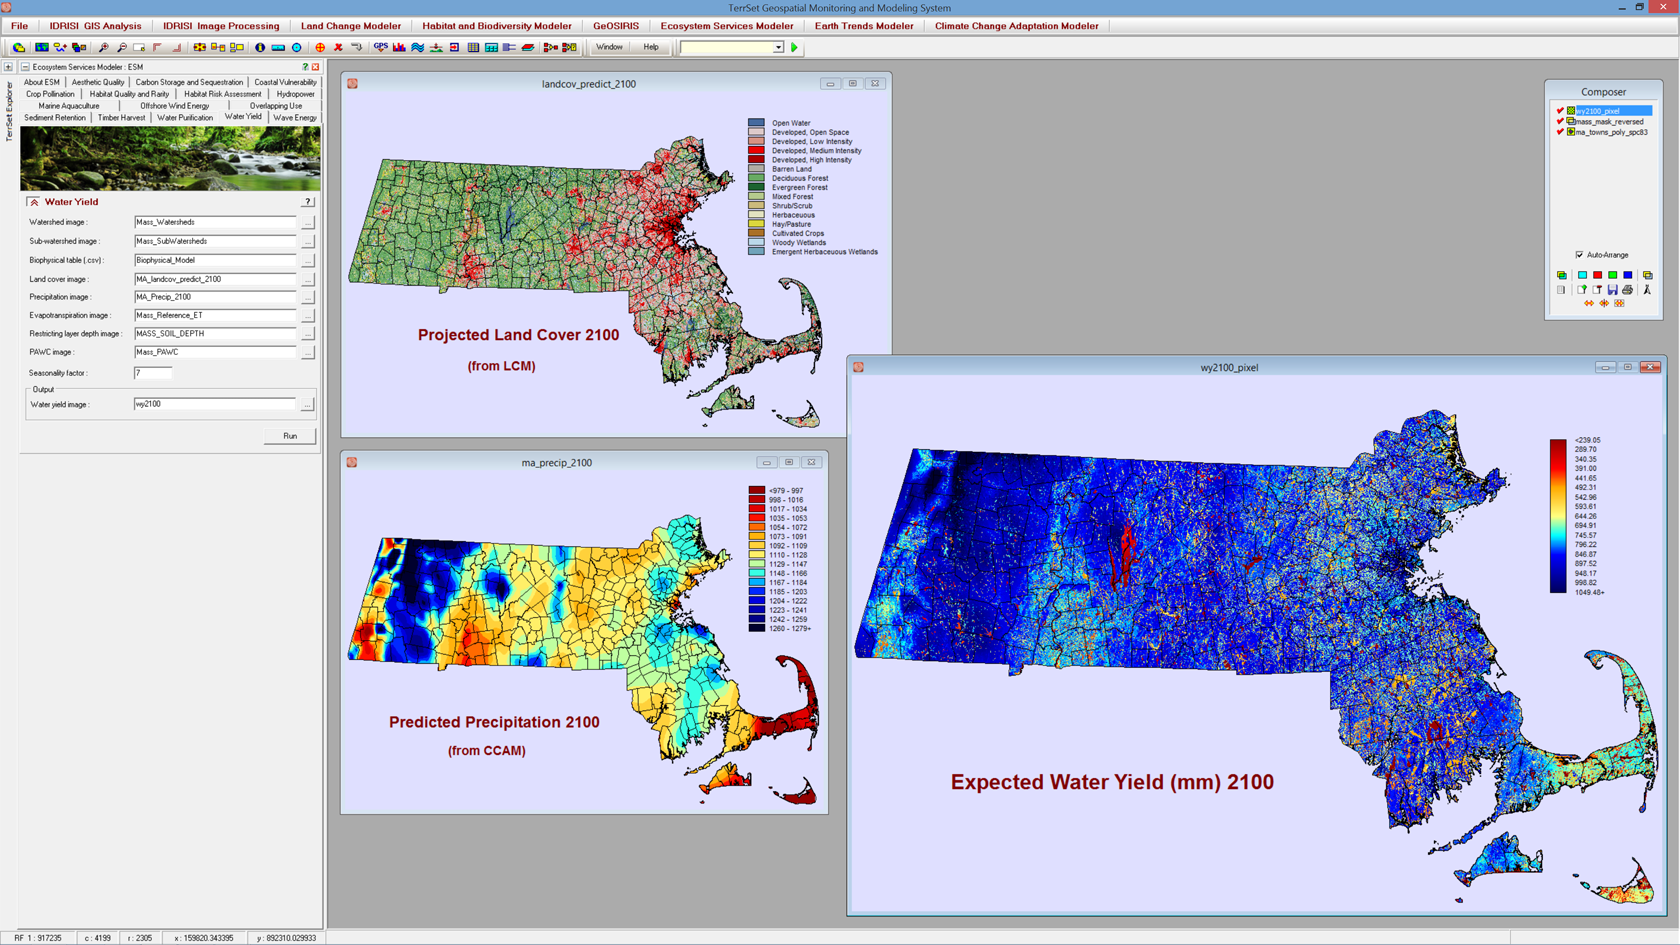
Task: Click the Biophysical table input field
Action: pos(215,260)
